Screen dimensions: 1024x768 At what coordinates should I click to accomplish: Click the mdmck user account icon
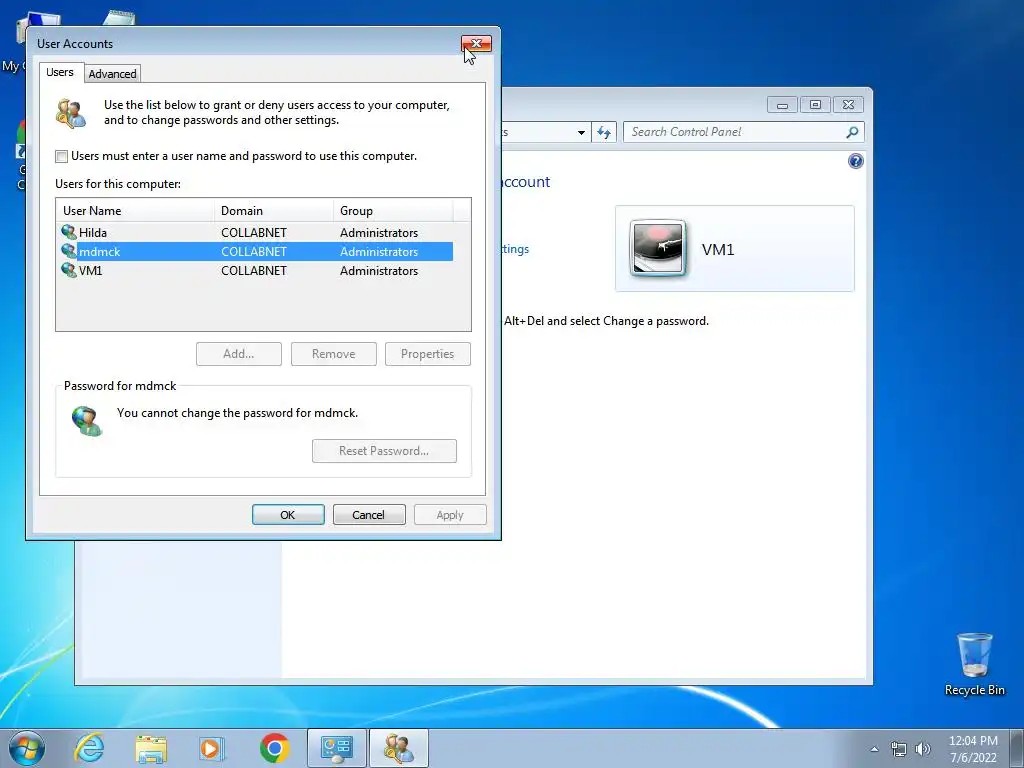(69, 251)
